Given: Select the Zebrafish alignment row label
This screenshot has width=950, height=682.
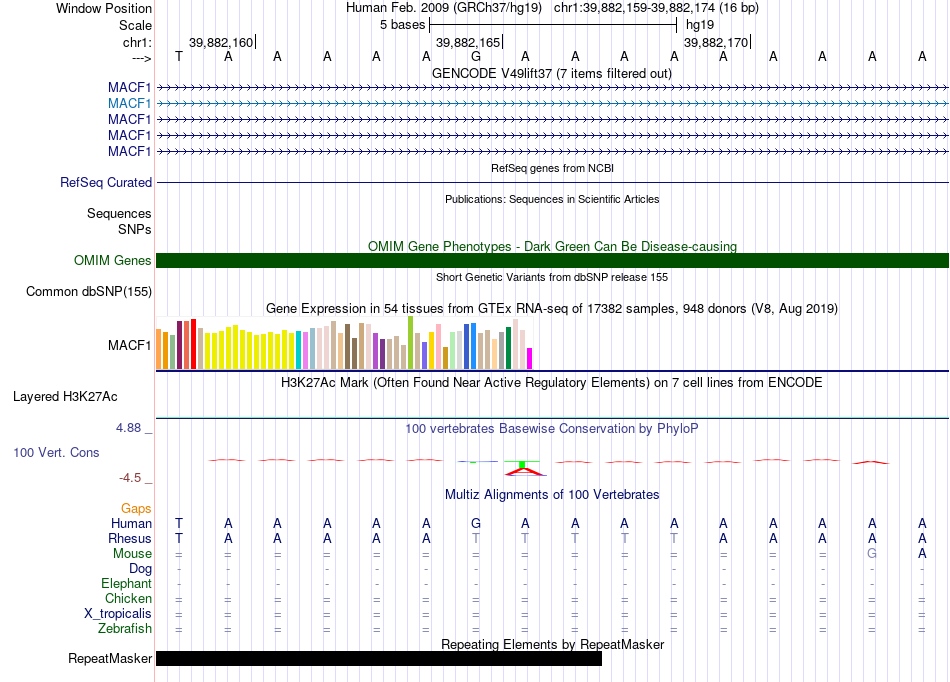Looking at the screenshot, I should [125, 629].
